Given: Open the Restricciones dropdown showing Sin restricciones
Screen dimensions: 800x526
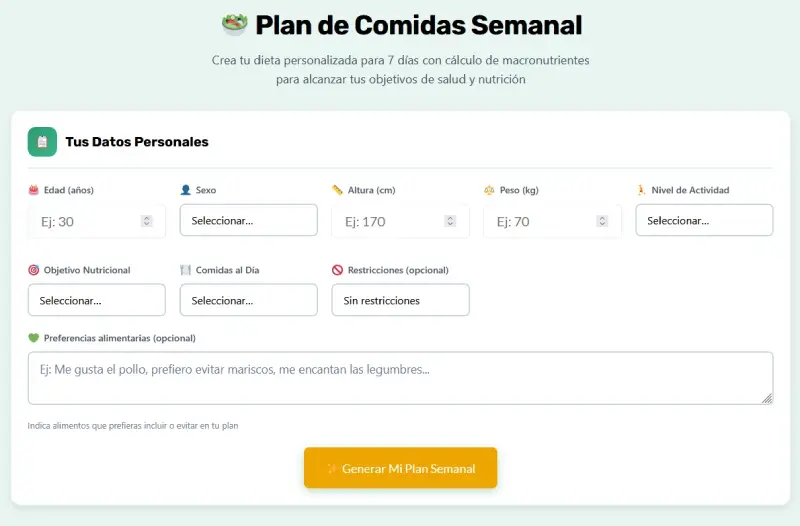Looking at the screenshot, I should click(400, 300).
